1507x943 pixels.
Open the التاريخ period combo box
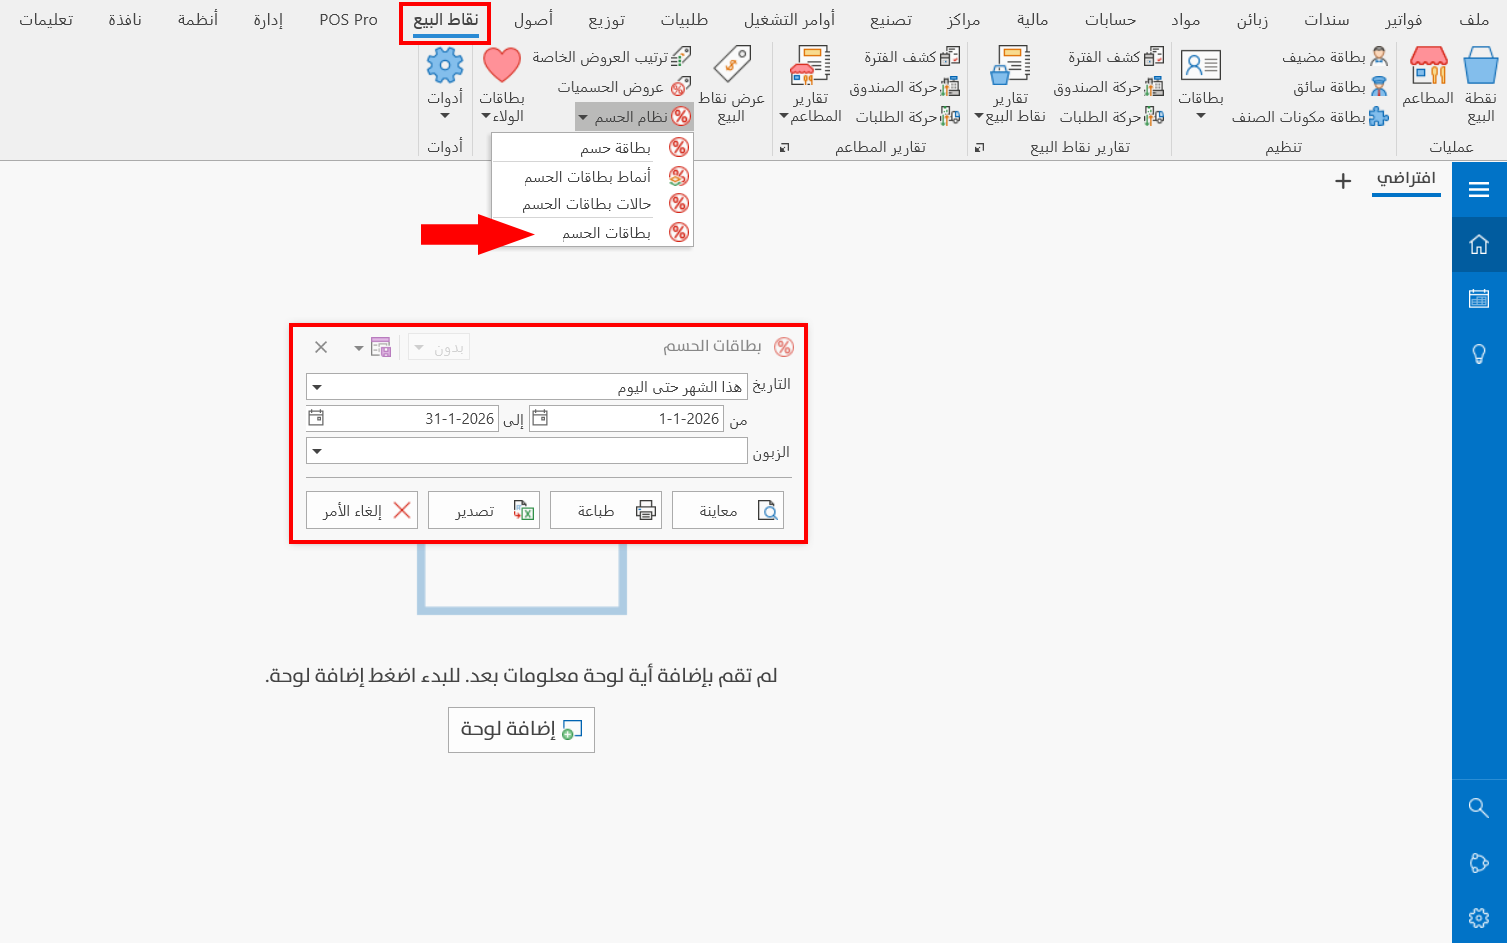coord(527,387)
